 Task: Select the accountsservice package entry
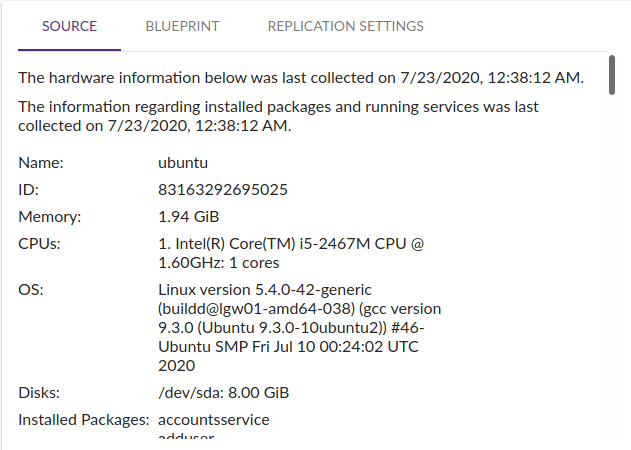(214, 420)
